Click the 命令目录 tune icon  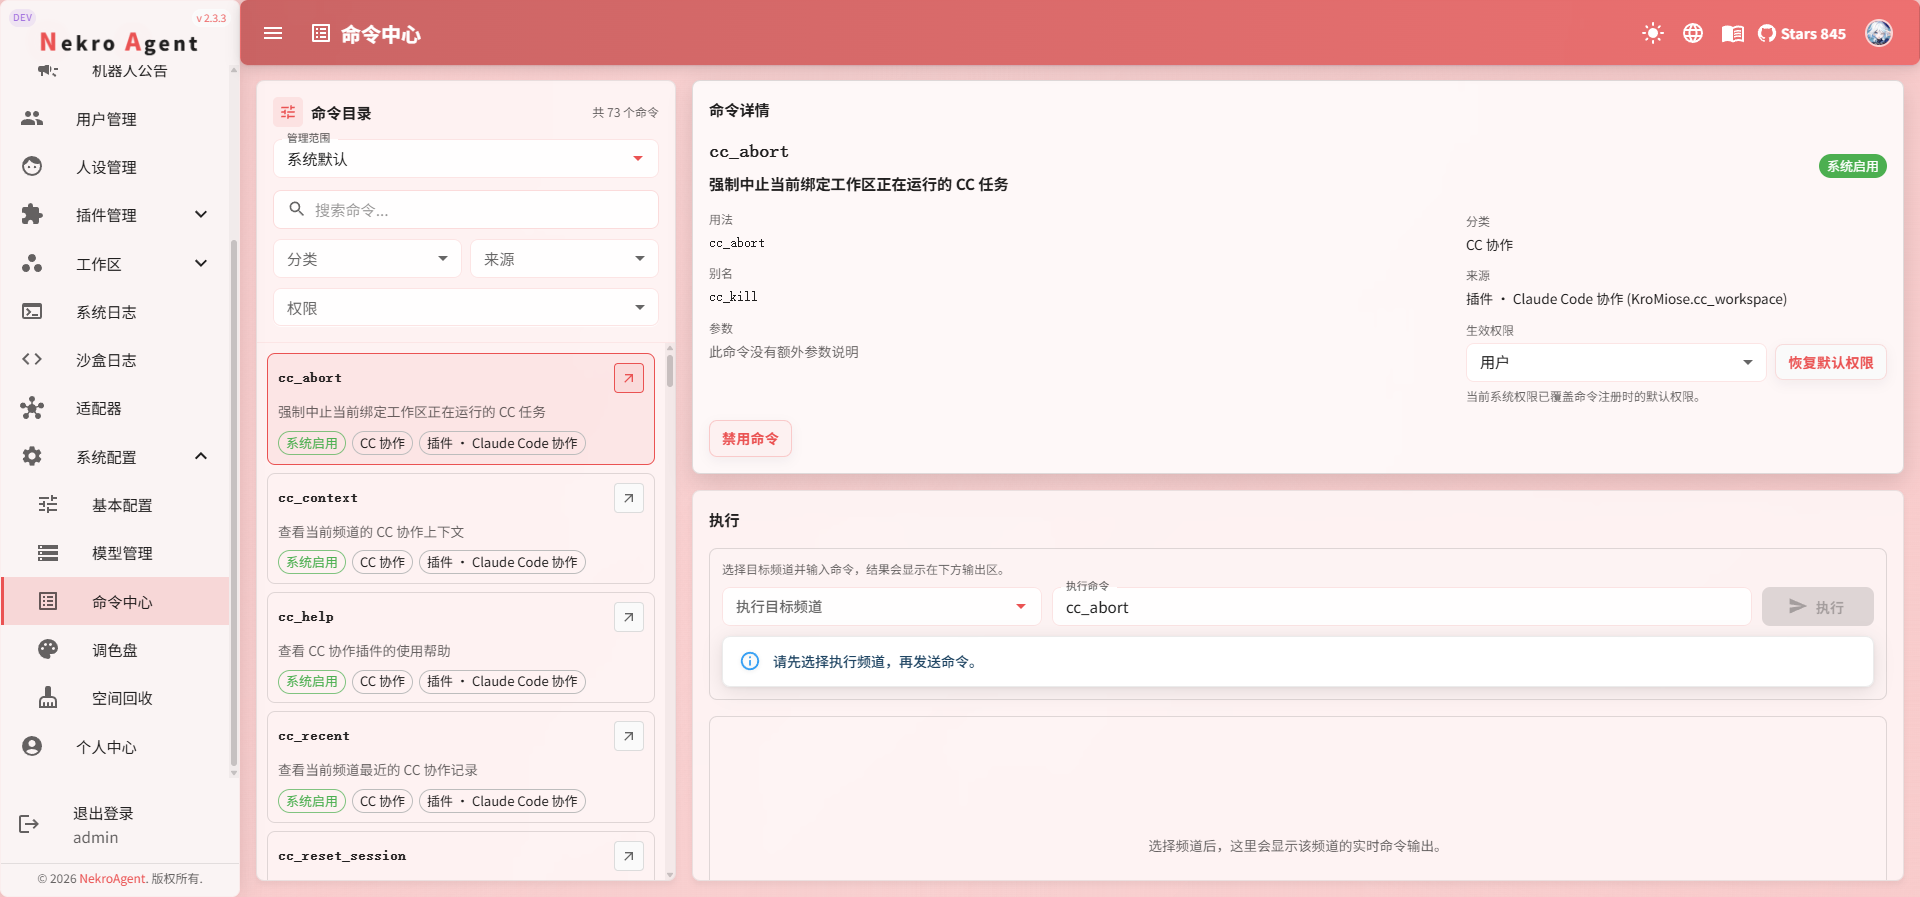tap(288, 112)
